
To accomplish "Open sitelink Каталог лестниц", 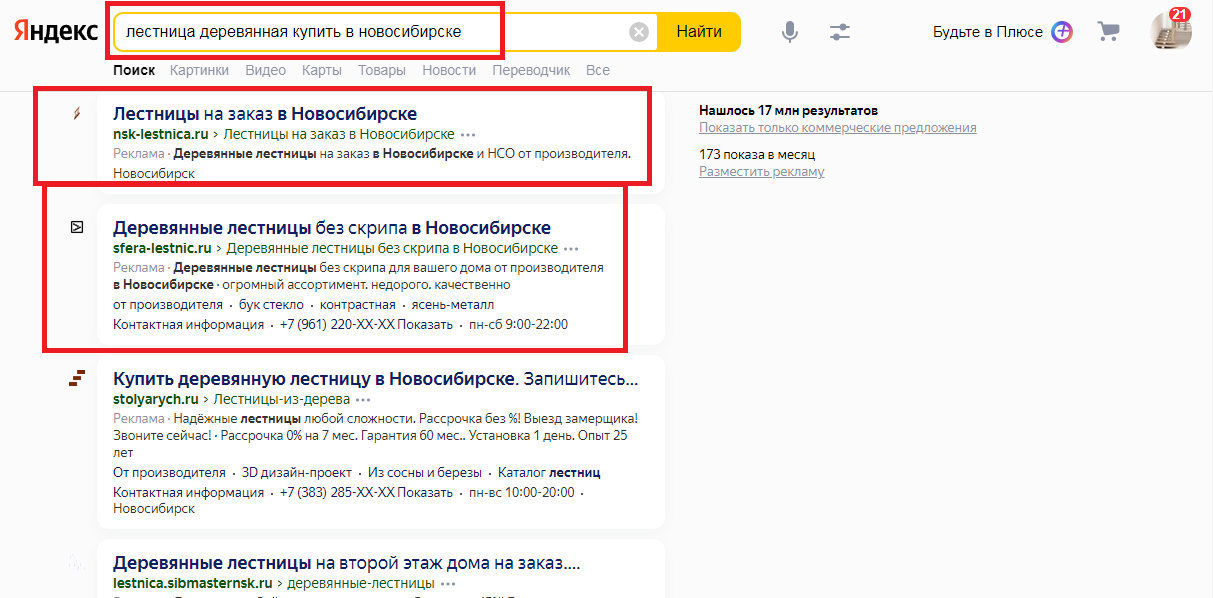I will coord(549,472).
